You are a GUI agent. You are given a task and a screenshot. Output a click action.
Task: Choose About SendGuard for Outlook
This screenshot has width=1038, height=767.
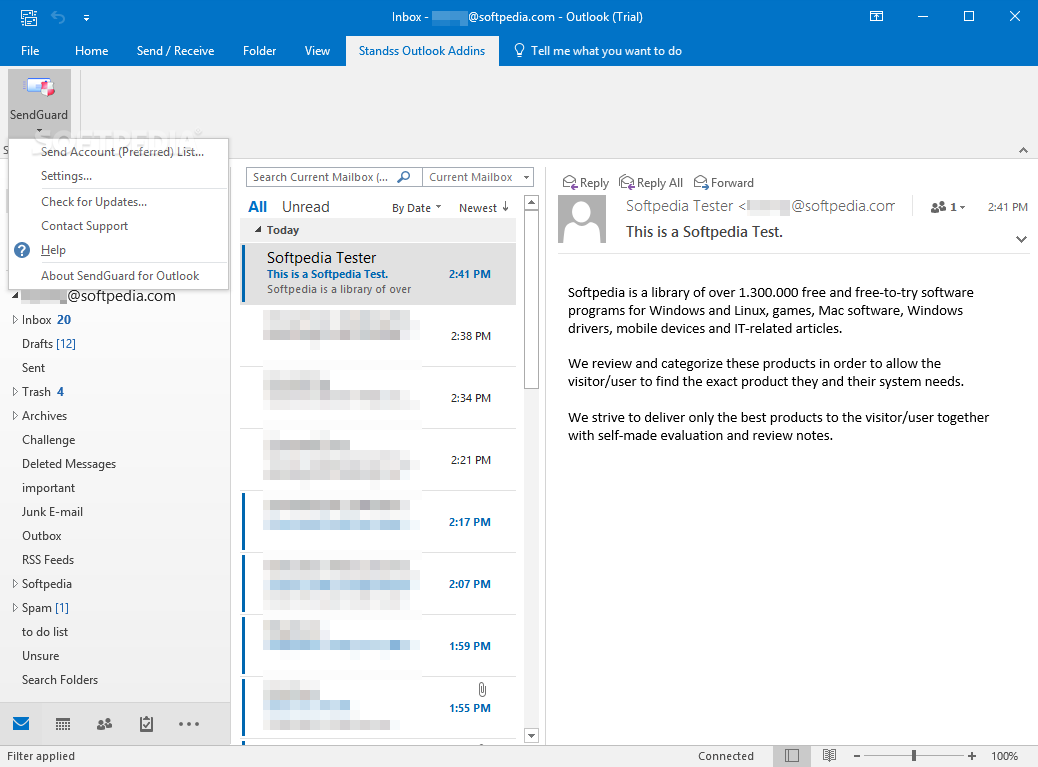pos(120,275)
